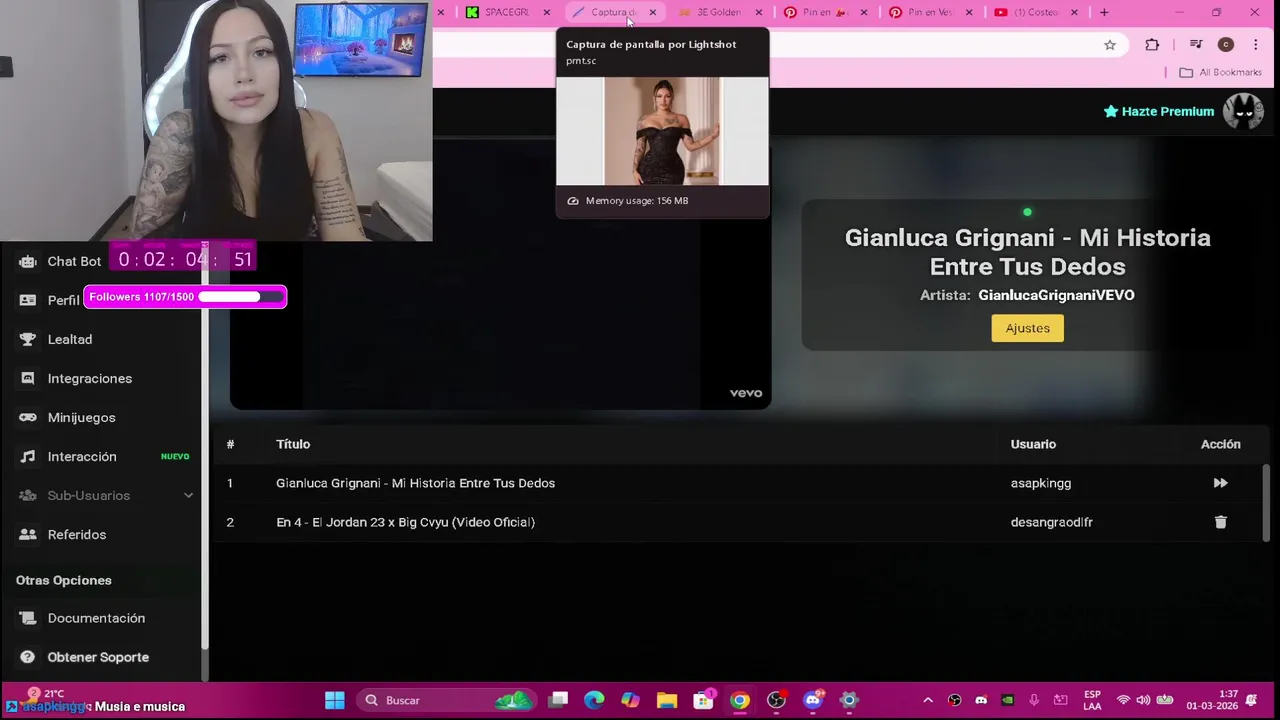Screen dimensions: 1280x720
Task: Open the Chrome extensions puzzle icon
Action: coord(1152,44)
